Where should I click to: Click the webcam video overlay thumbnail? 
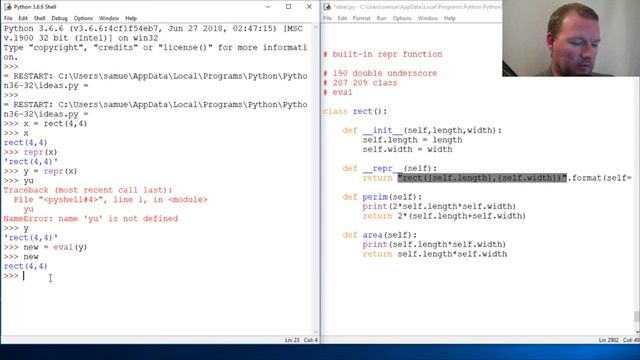tap(571, 38)
